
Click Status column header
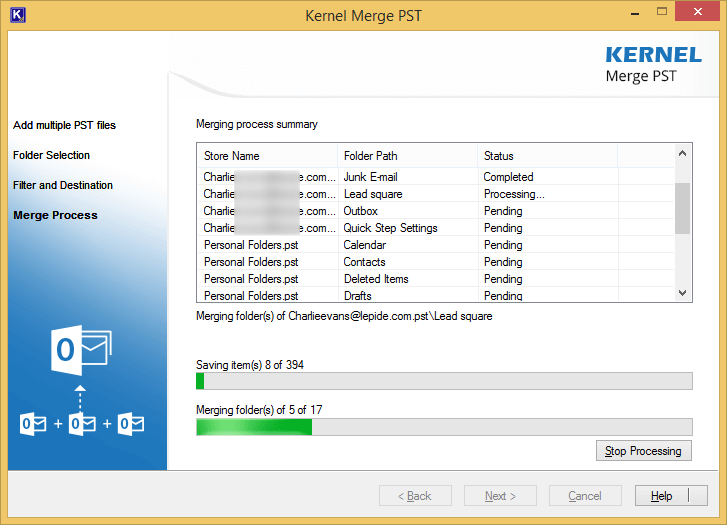click(548, 156)
